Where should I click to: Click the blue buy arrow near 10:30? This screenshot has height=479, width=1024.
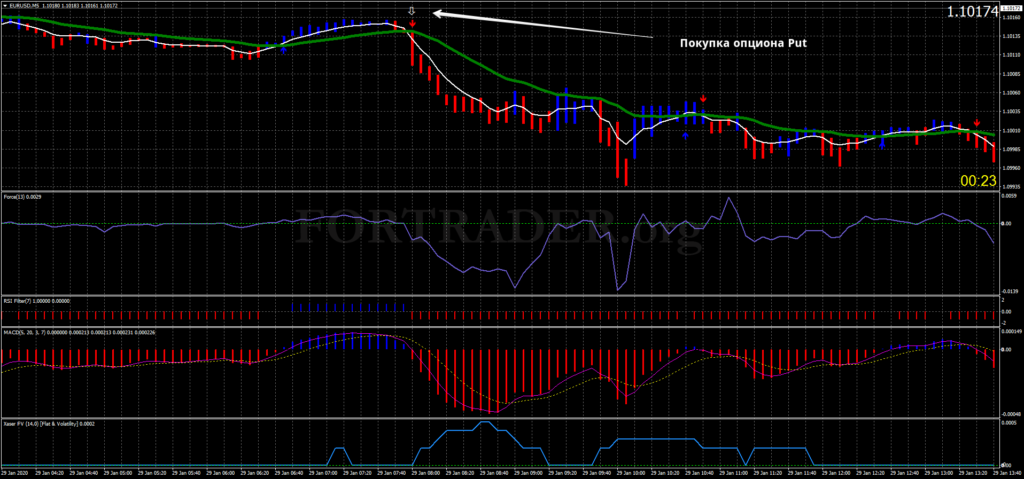pyautogui.click(x=685, y=134)
